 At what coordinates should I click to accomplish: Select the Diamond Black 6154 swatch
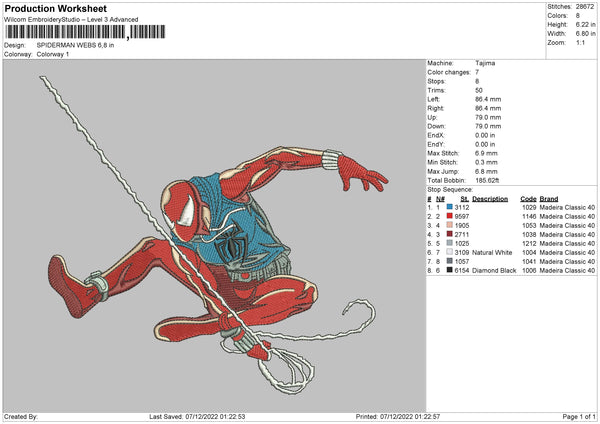[x=450, y=270]
